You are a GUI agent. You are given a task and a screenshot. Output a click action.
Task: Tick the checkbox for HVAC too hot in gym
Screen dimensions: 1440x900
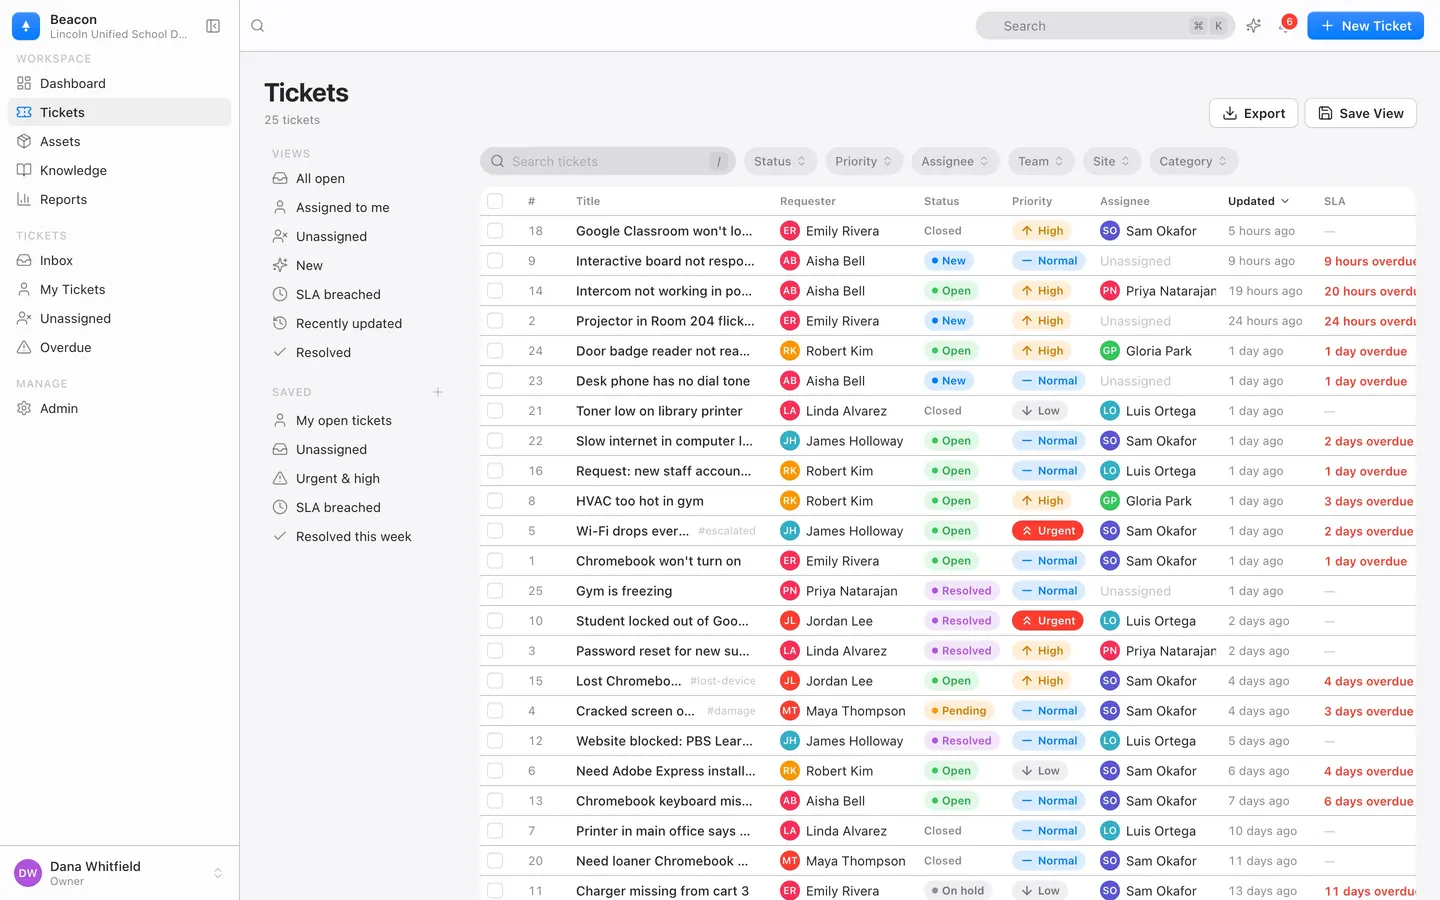point(495,501)
